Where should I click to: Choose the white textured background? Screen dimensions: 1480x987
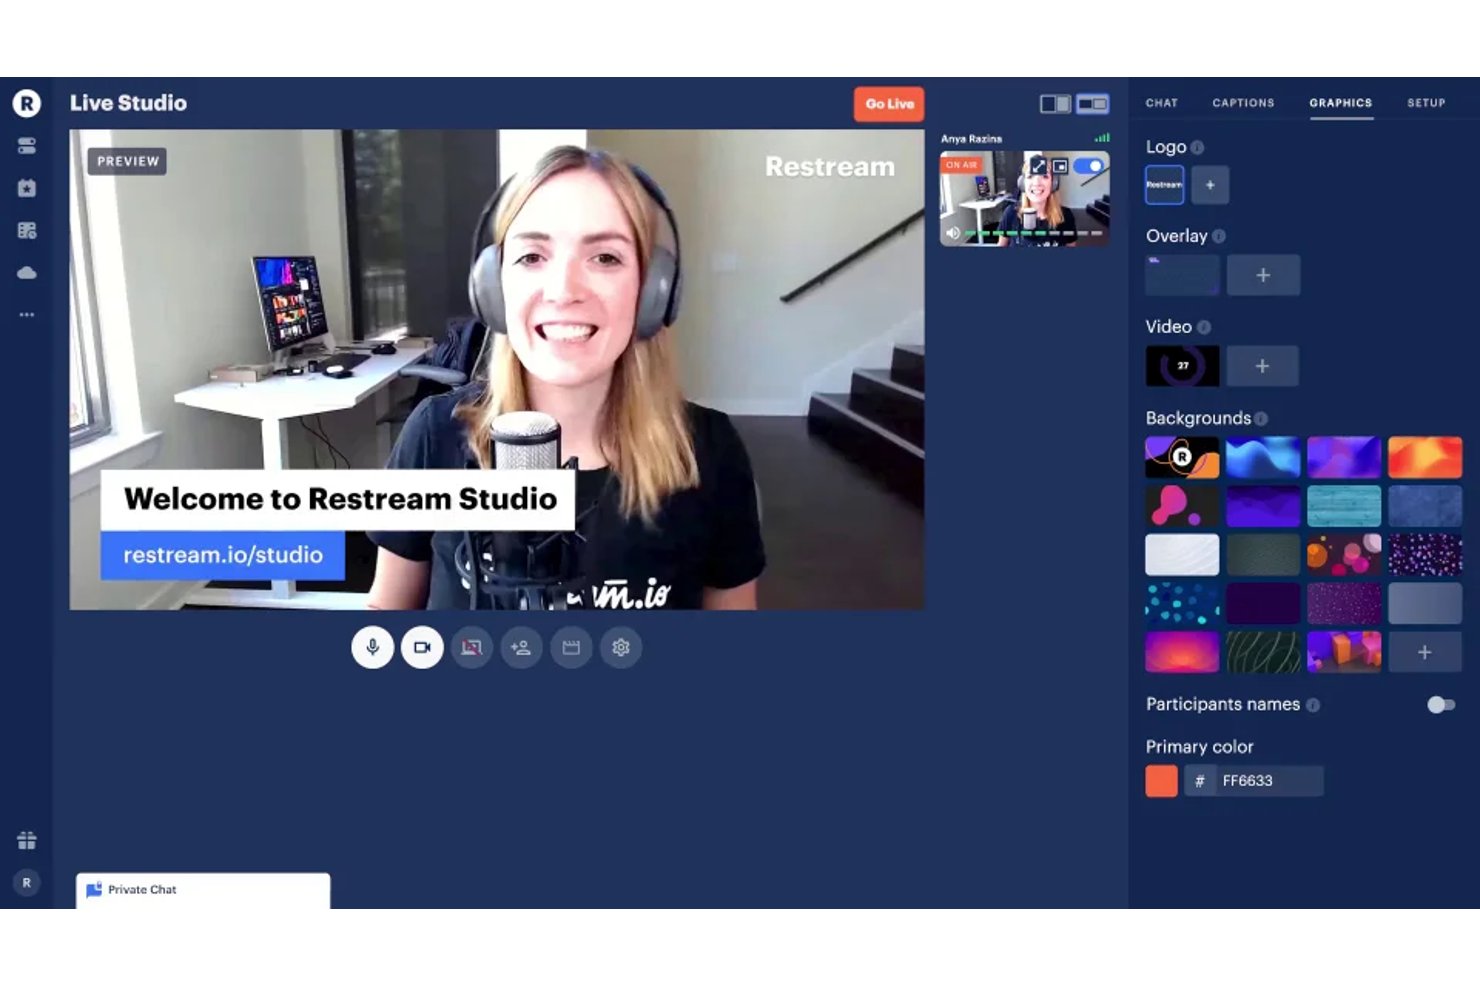coord(1182,555)
